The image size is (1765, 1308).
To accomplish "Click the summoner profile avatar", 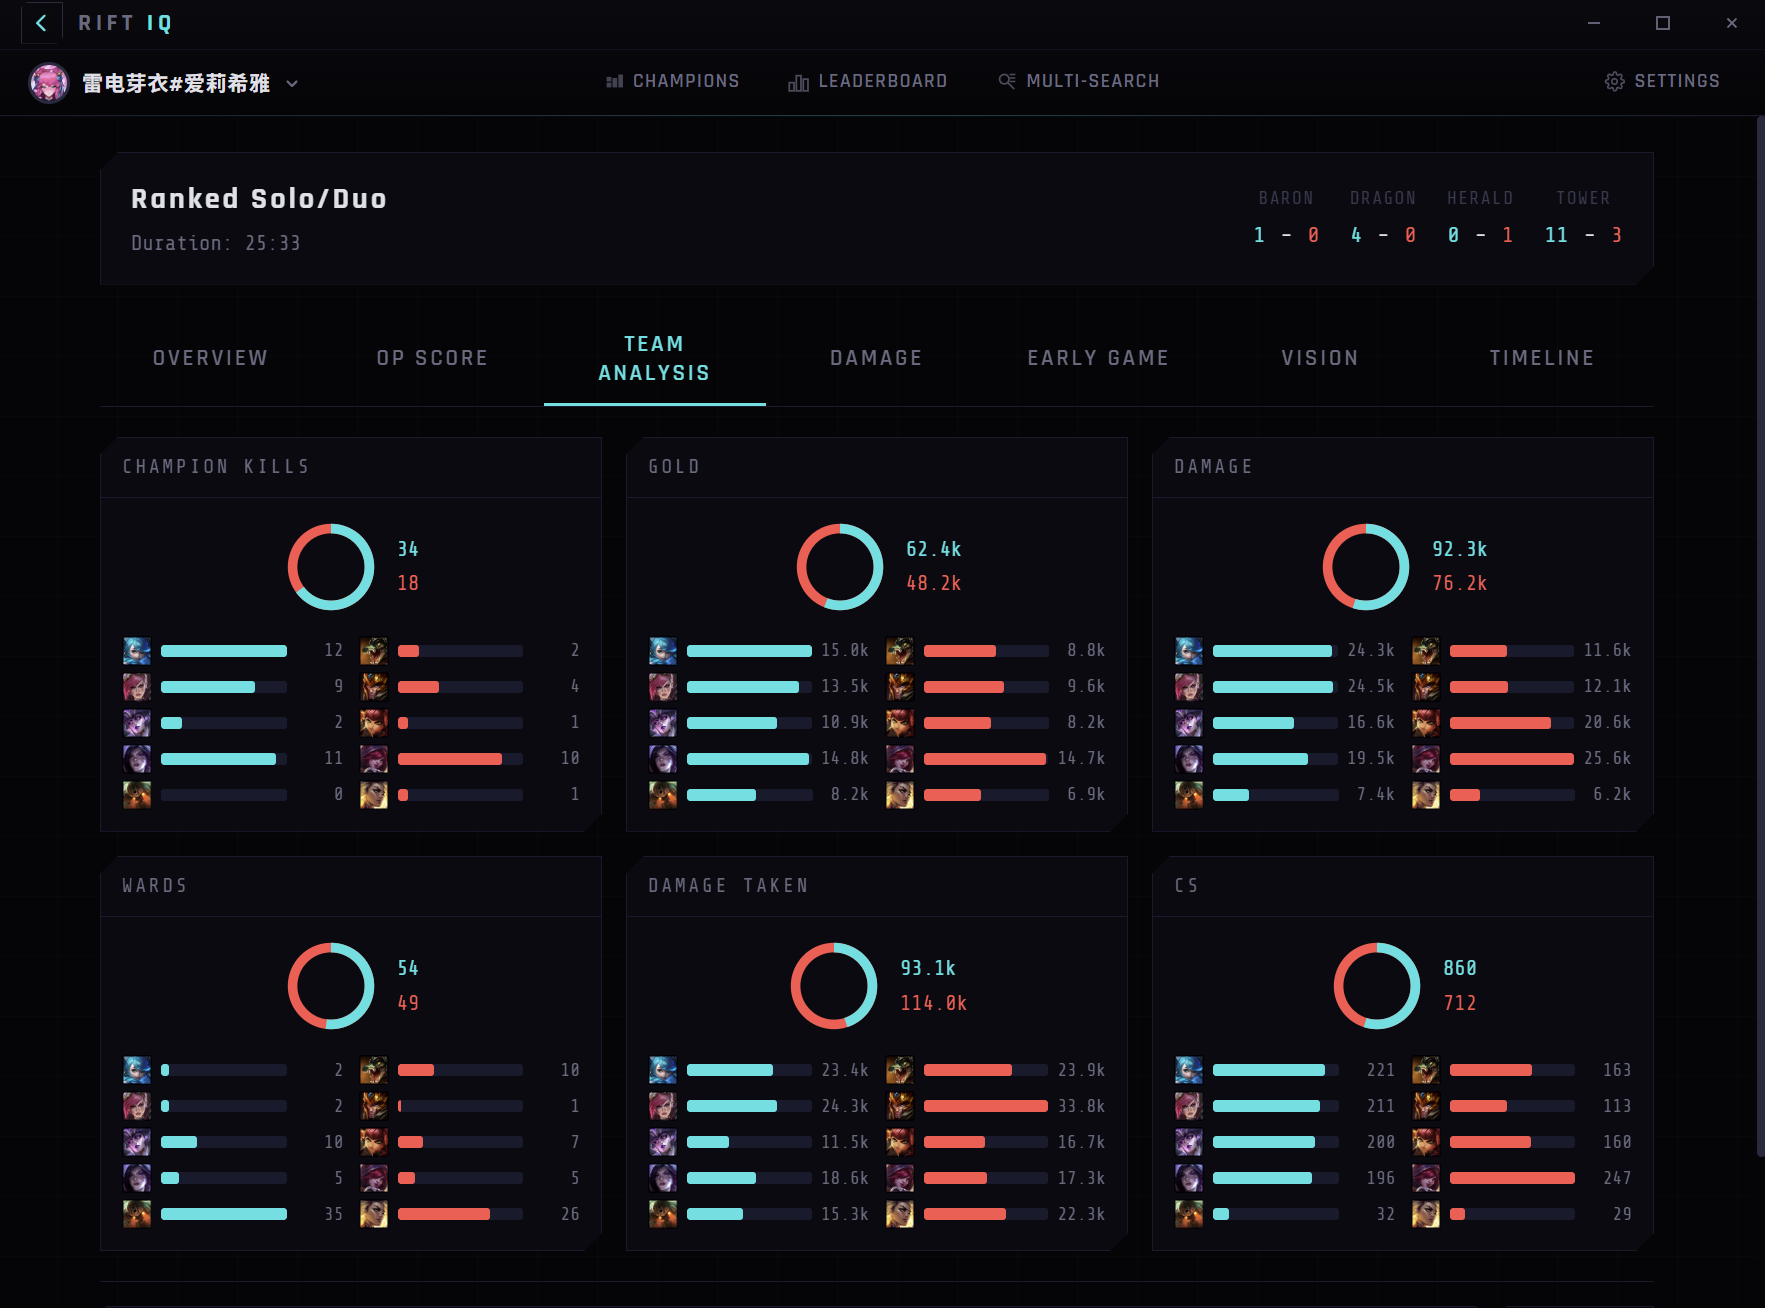I will click(49, 83).
